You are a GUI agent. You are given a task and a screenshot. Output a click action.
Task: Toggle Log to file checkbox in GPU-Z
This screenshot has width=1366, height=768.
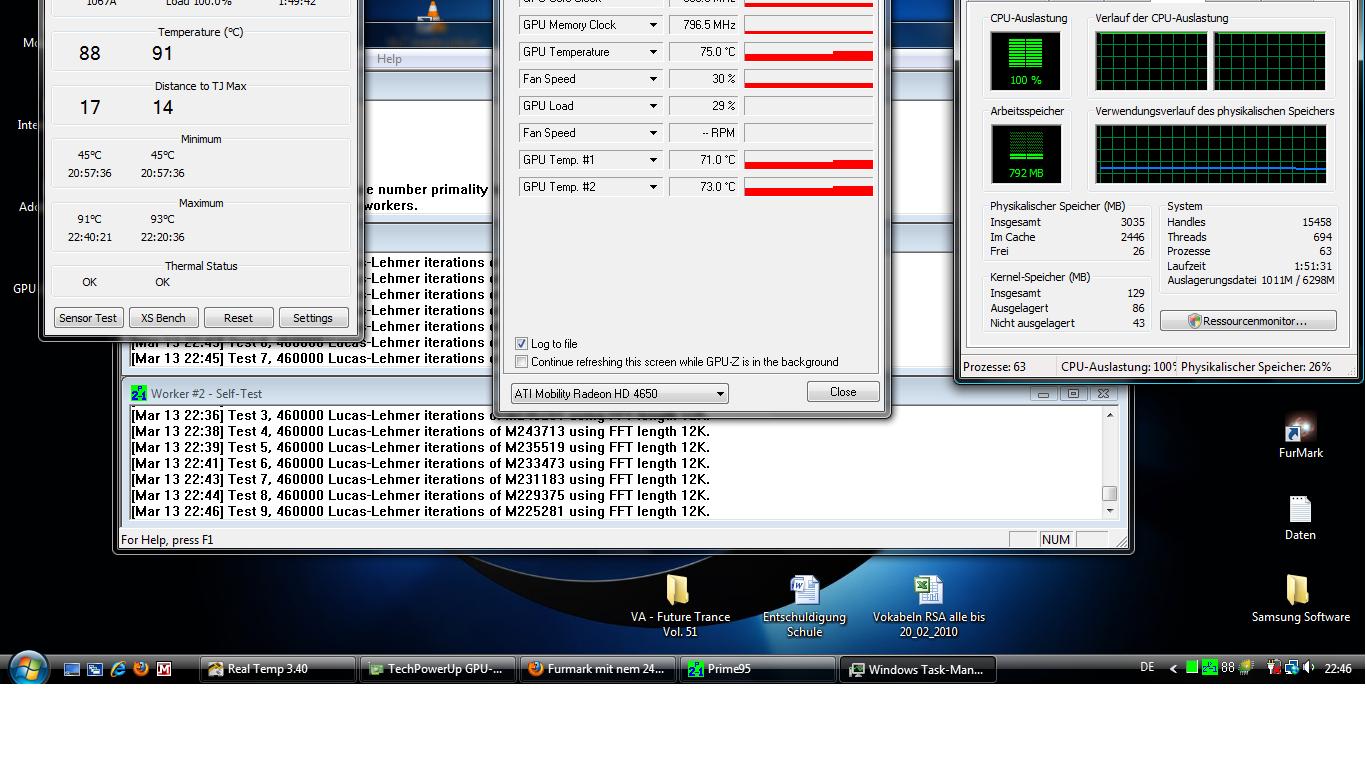pos(521,343)
